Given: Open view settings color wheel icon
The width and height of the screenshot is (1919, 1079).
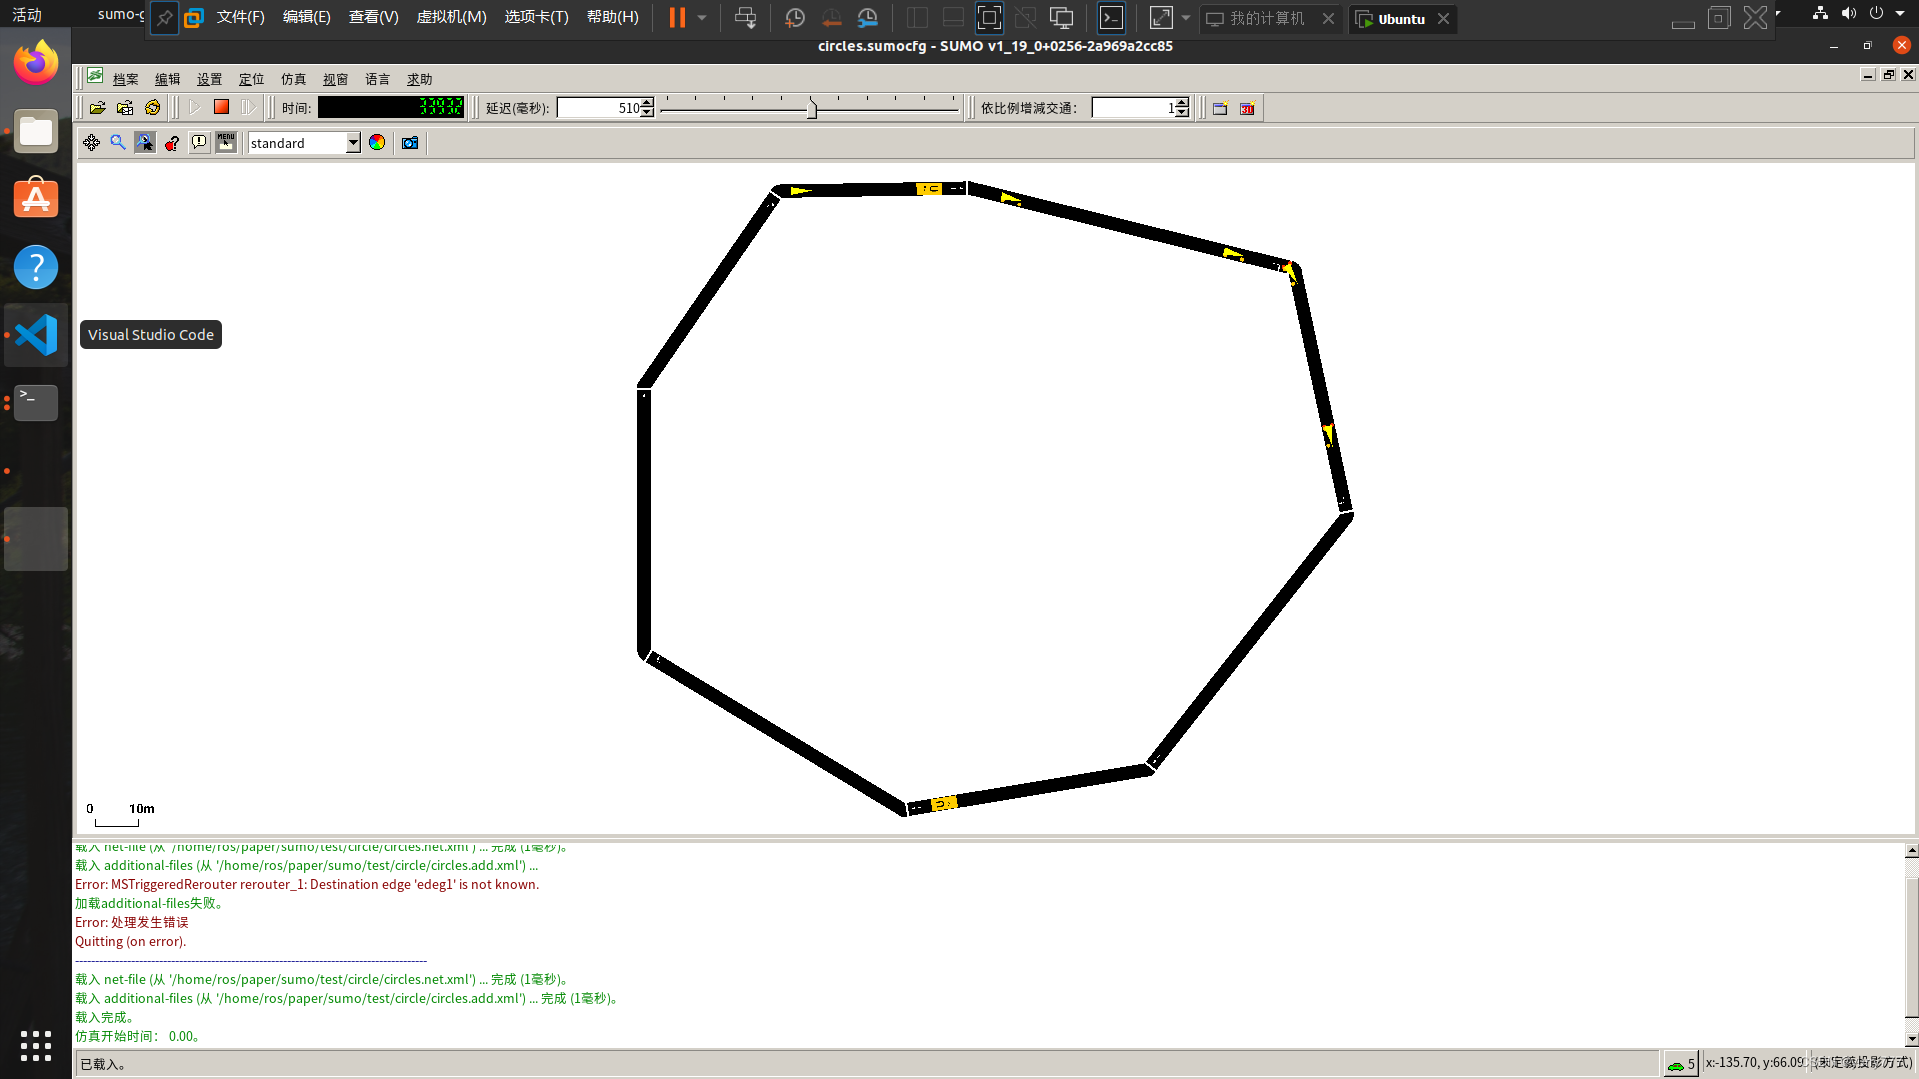Looking at the screenshot, I should [x=377, y=143].
